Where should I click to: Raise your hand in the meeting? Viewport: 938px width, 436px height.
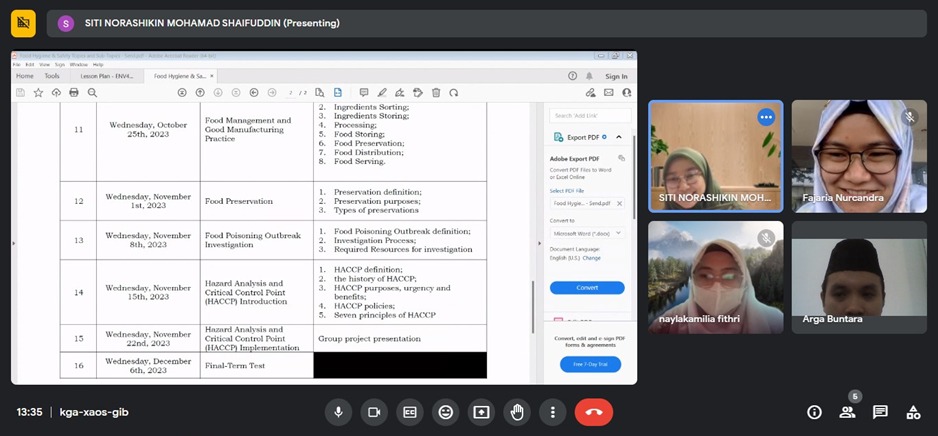pos(517,412)
